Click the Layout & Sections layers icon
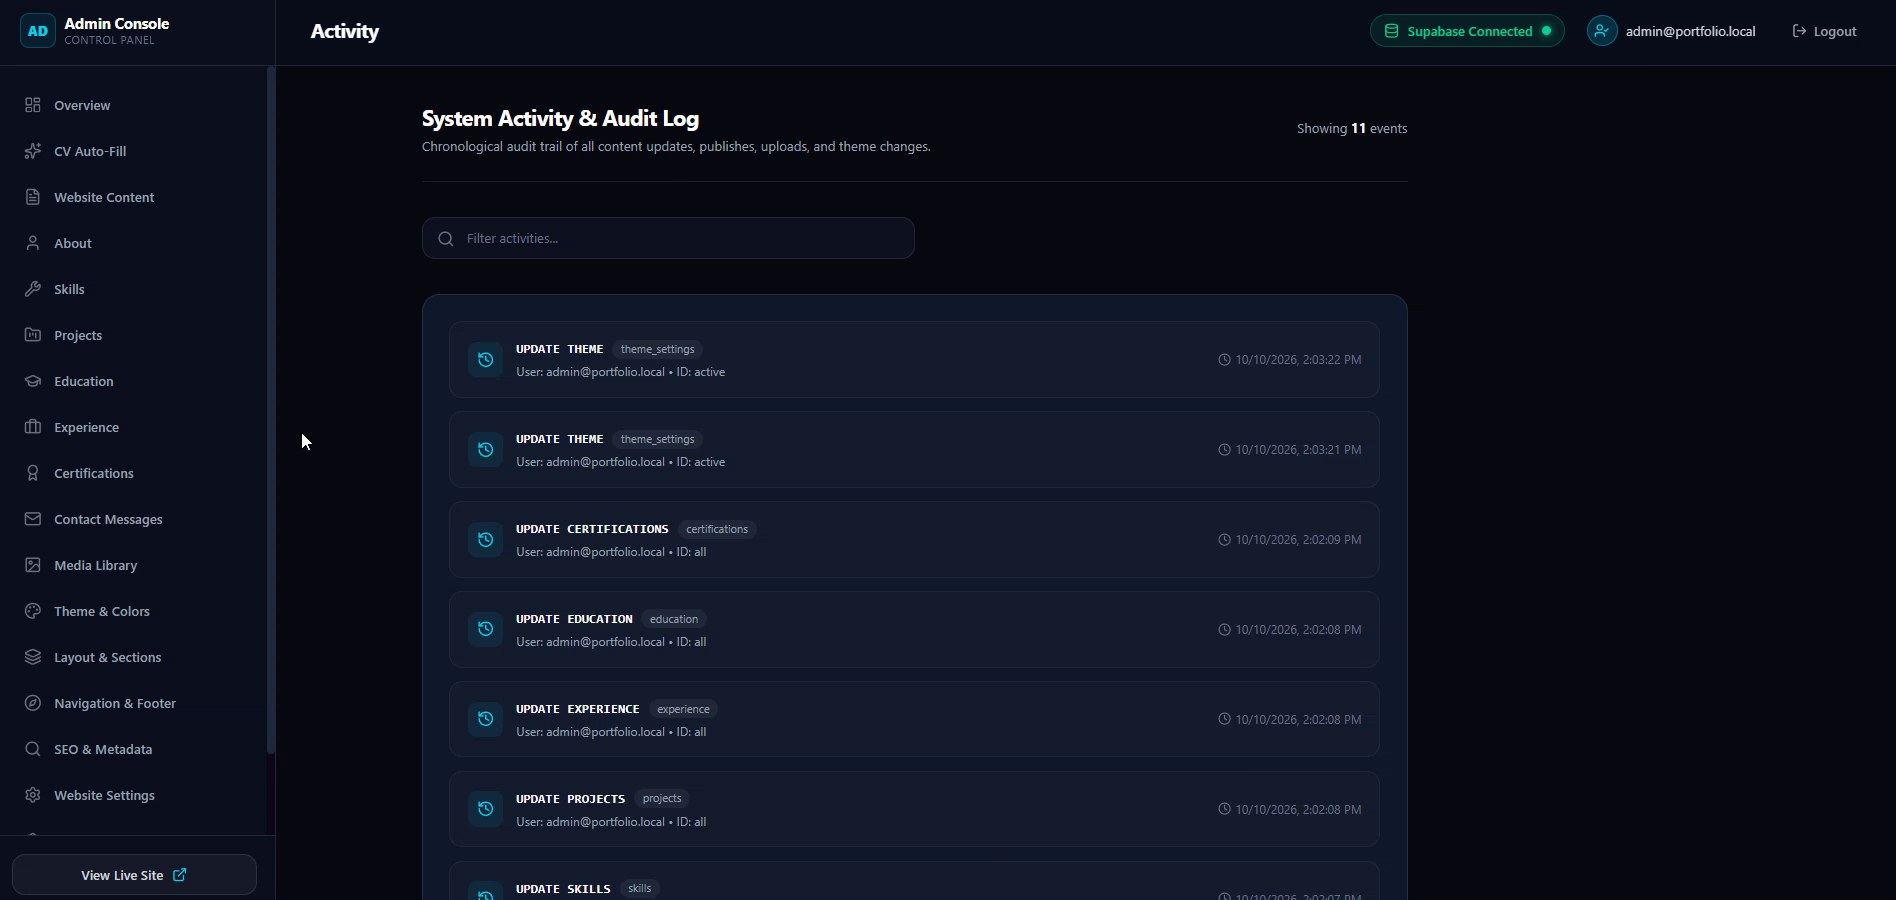This screenshot has height=900, width=1896. click(33, 657)
